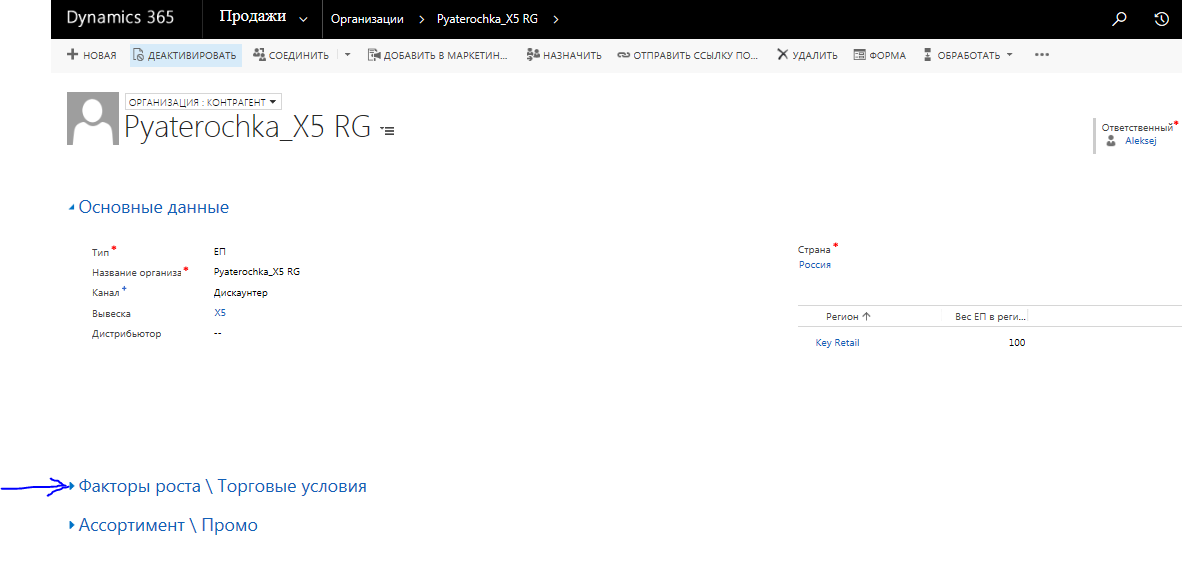Click НАЗНАЧИТЬ command
The image size is (1182, 564).
564,55
